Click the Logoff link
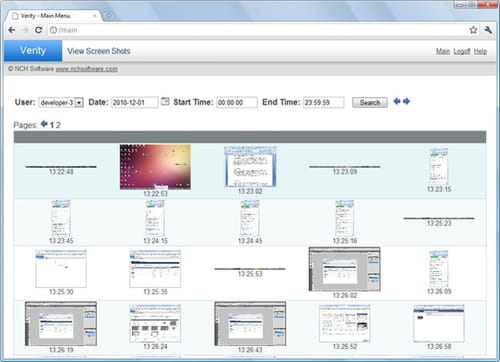500x362 pixels. 462,51
